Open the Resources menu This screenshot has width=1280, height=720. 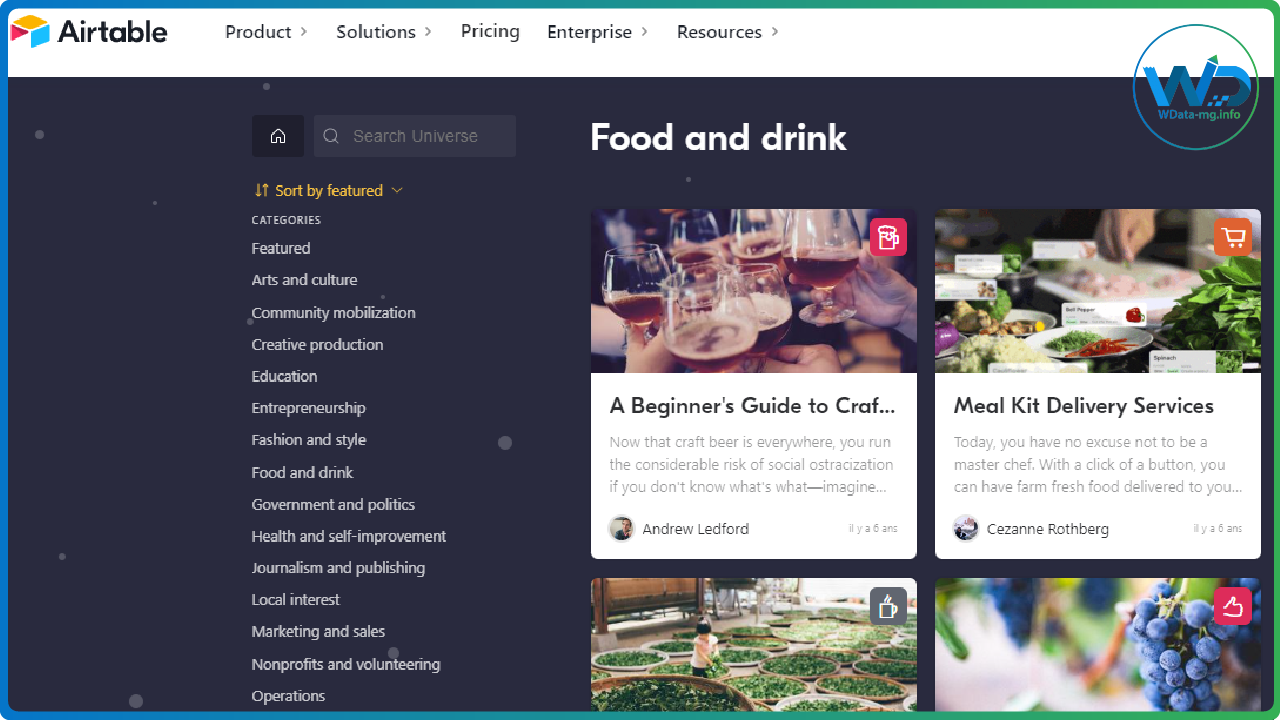click(727, 32)
